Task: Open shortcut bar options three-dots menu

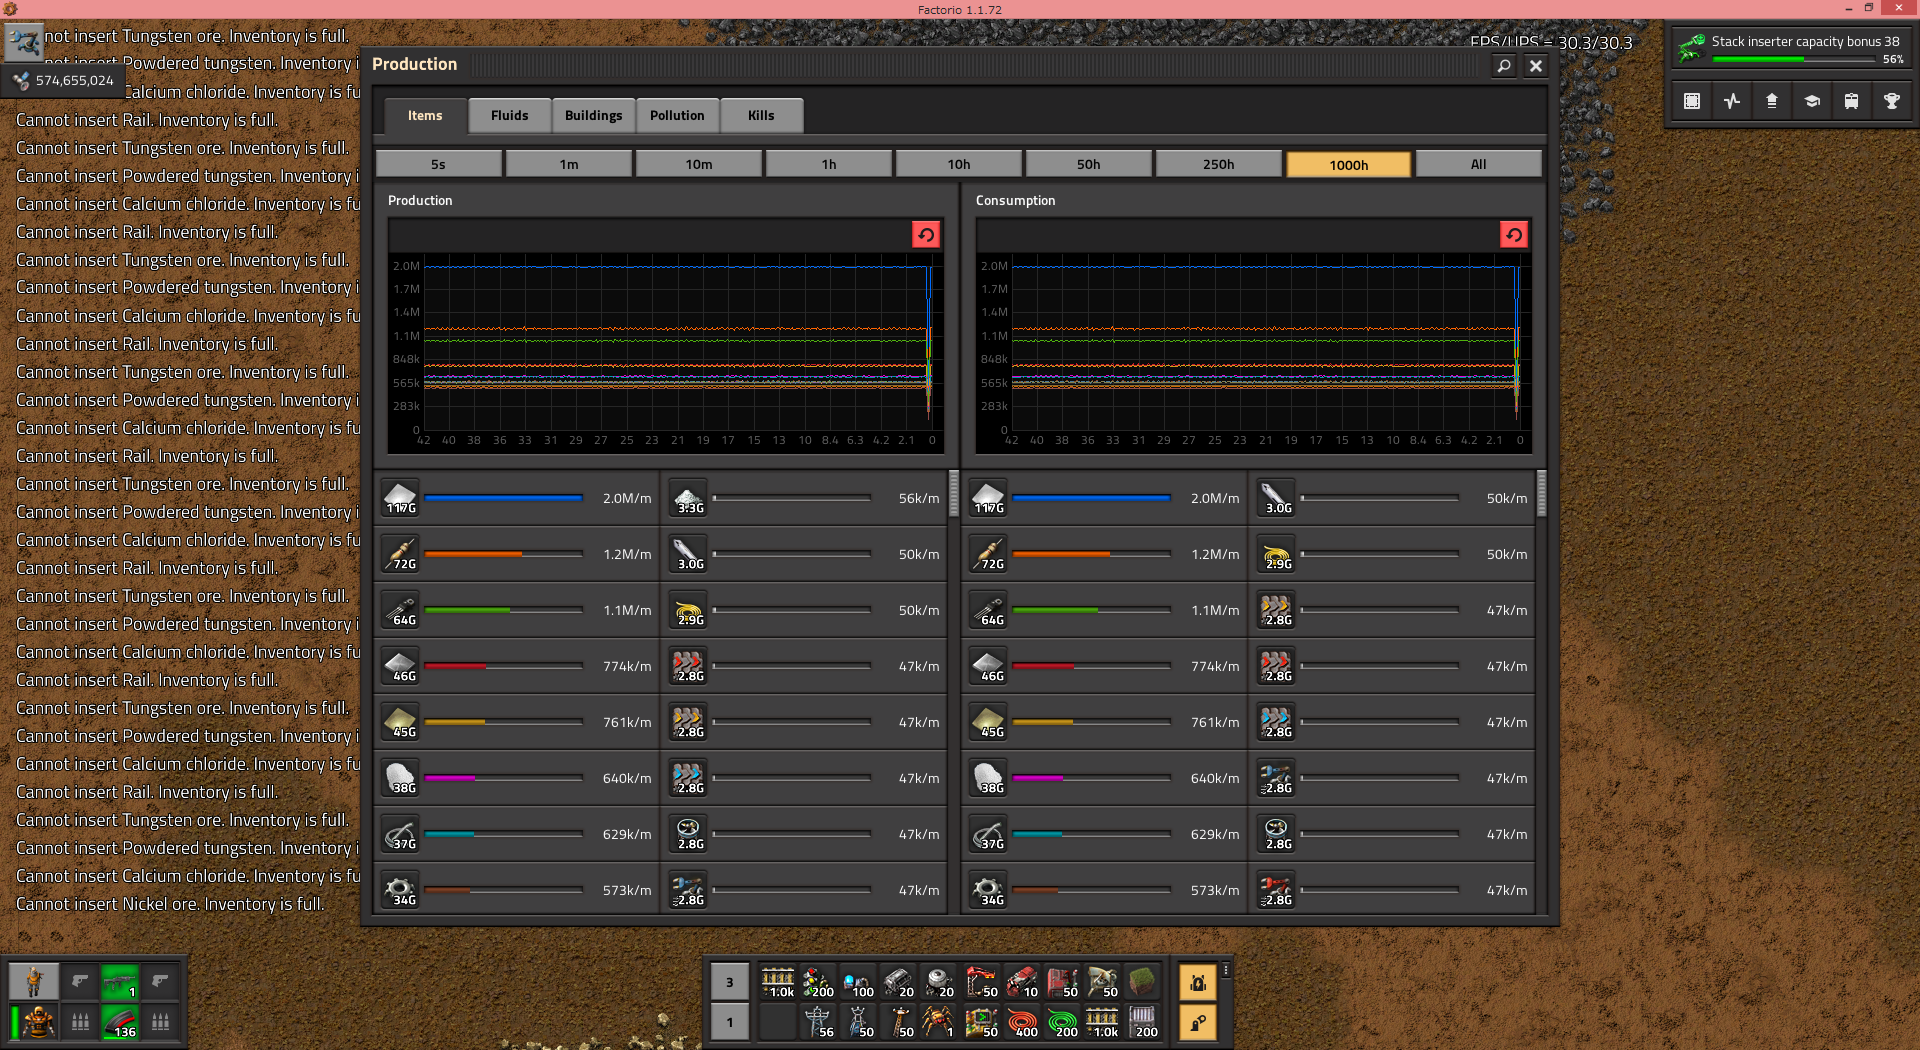Action: (1226, 970)
